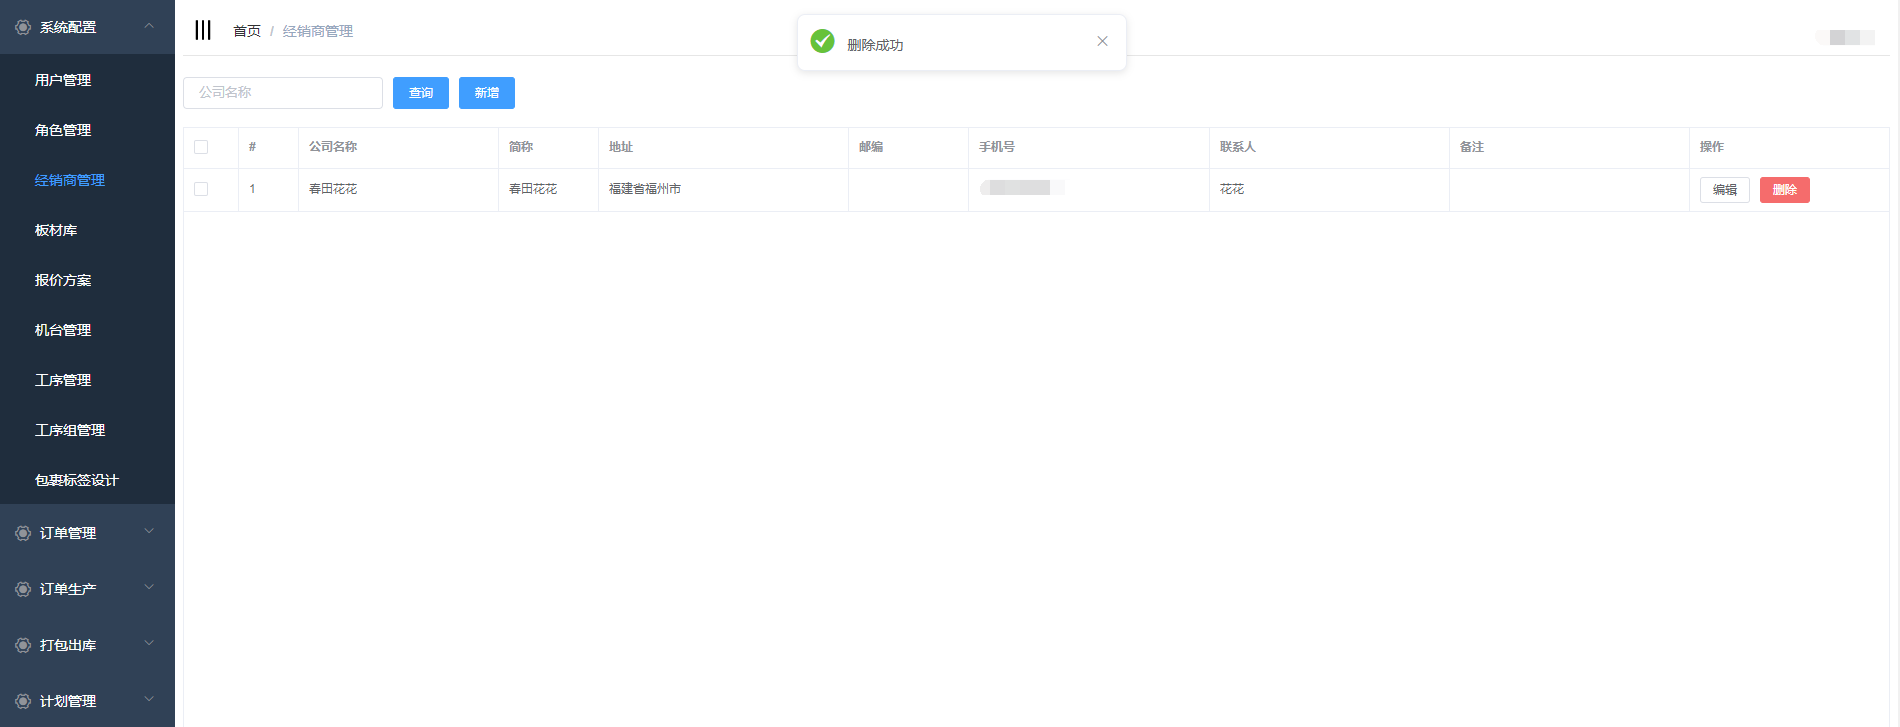Click the 订单管理 menu icon
The height and width of the screenshot is (727, 1900).
click(23, 533)
